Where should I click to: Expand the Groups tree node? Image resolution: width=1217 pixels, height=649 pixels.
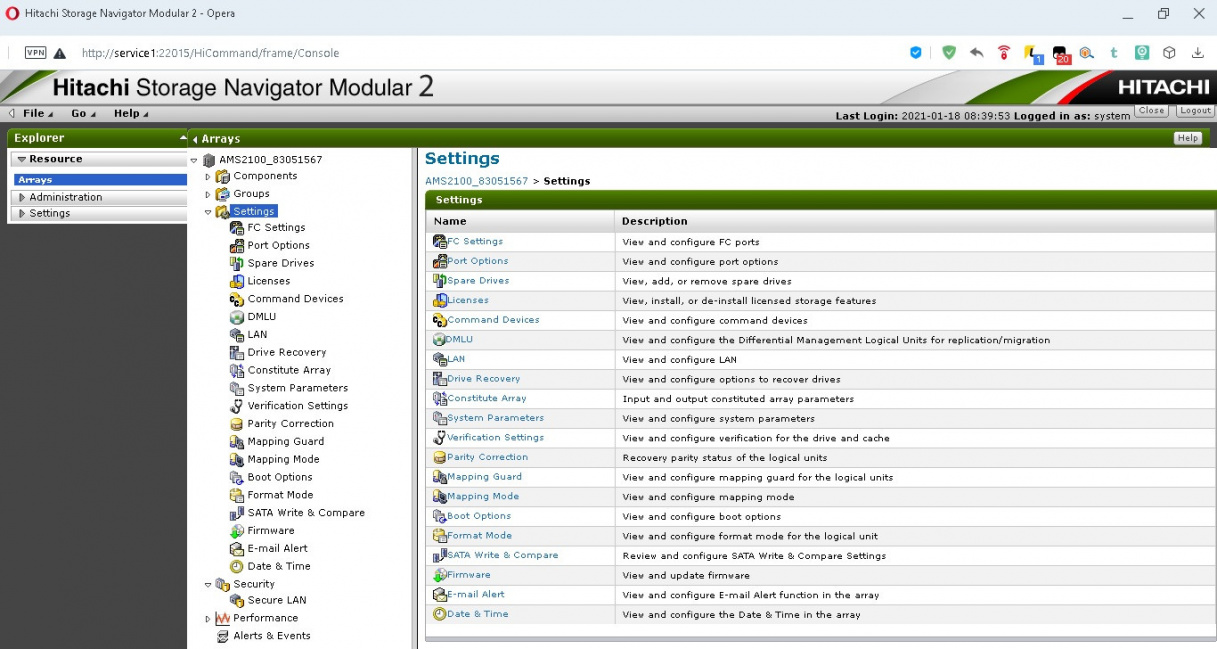tap(208, 194)
